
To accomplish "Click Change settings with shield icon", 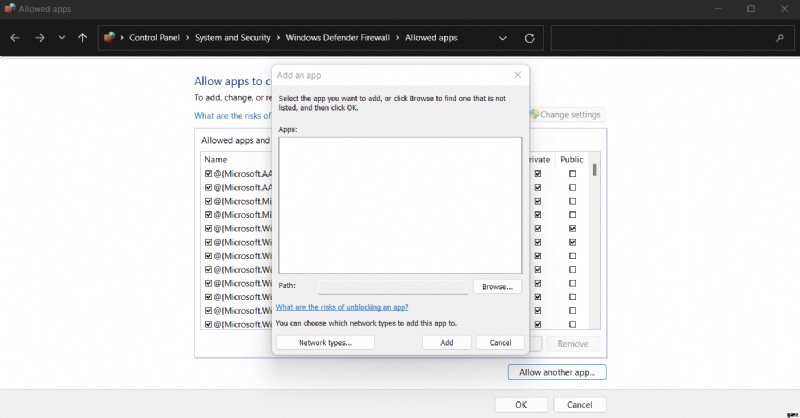I will 566,115.
